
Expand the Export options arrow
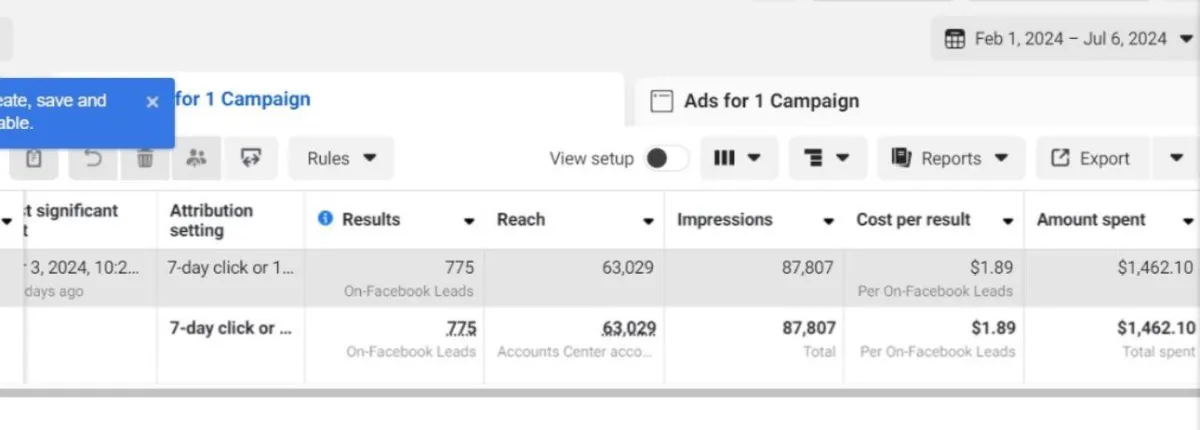[1176, 158]
